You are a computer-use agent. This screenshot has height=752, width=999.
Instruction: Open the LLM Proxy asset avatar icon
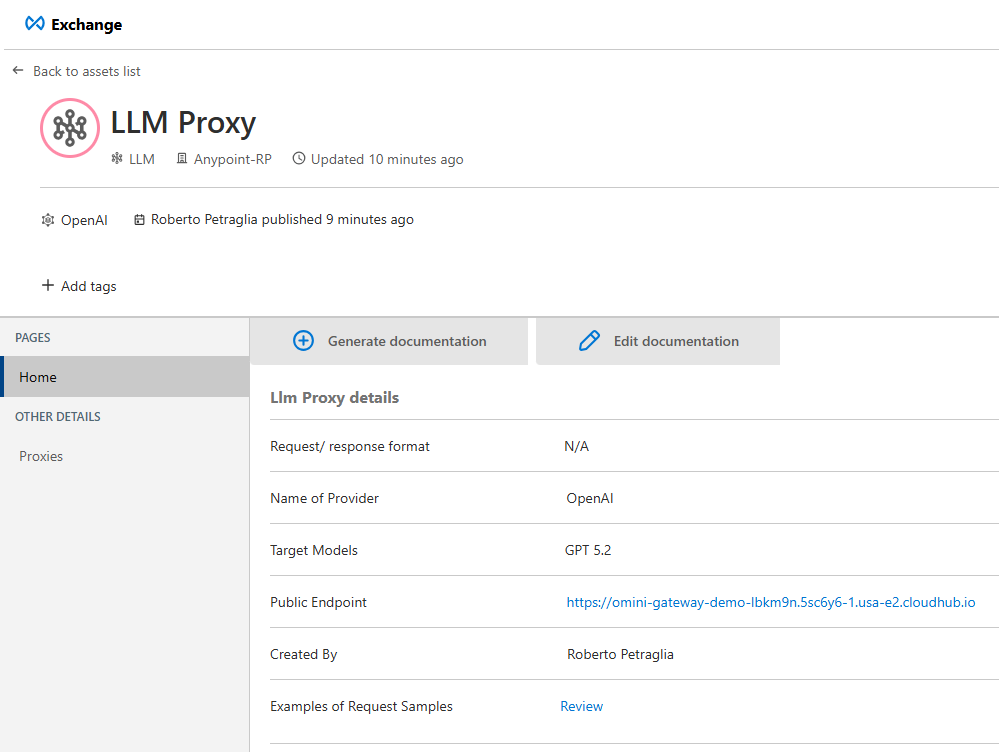(70, 127)
